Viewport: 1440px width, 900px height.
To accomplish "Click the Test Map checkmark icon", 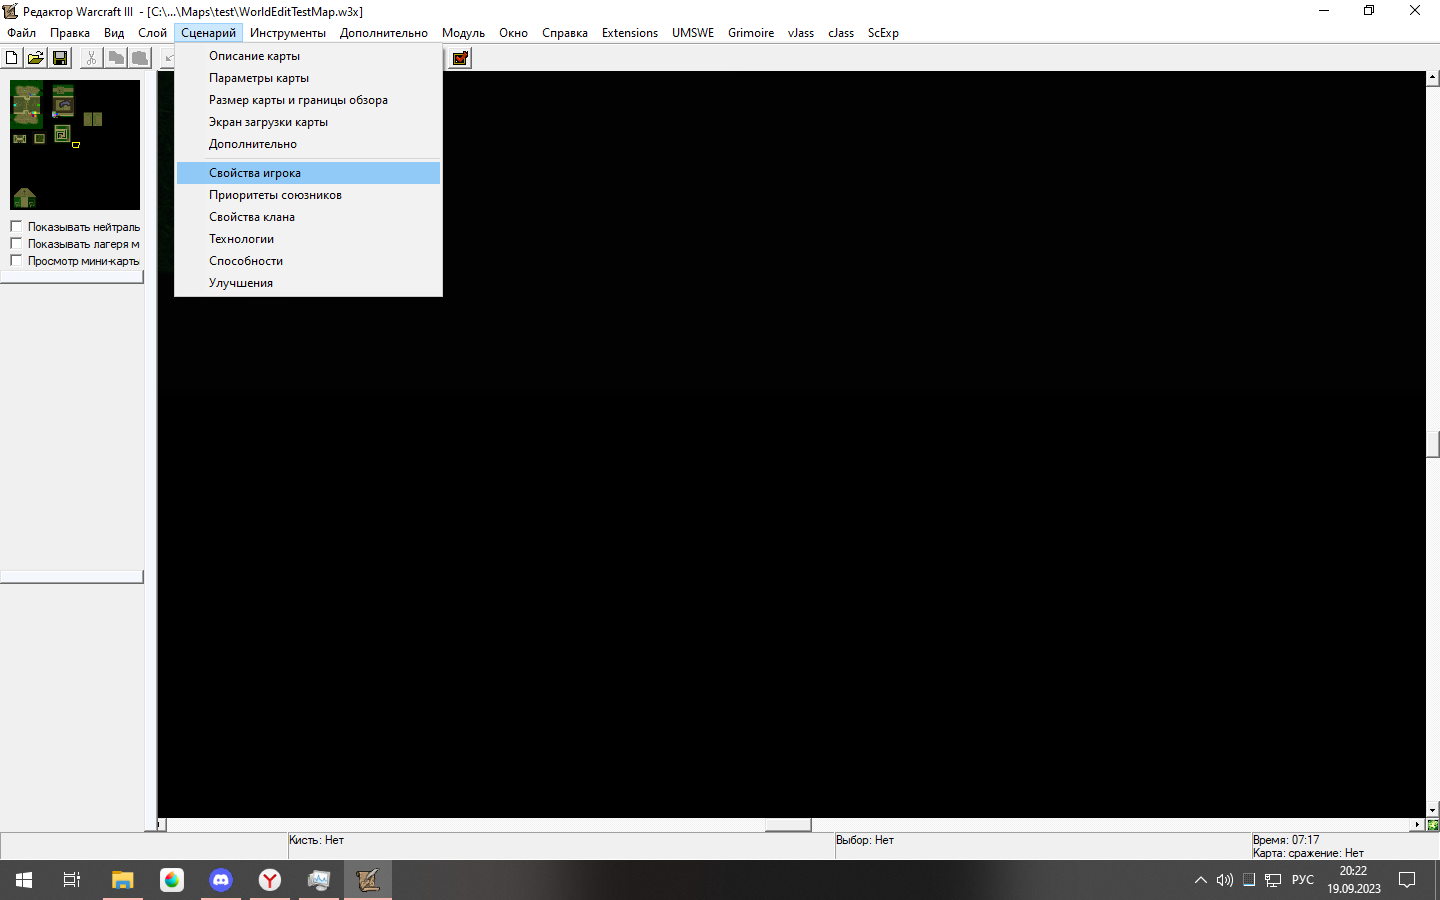I will (x=460, y=58).
